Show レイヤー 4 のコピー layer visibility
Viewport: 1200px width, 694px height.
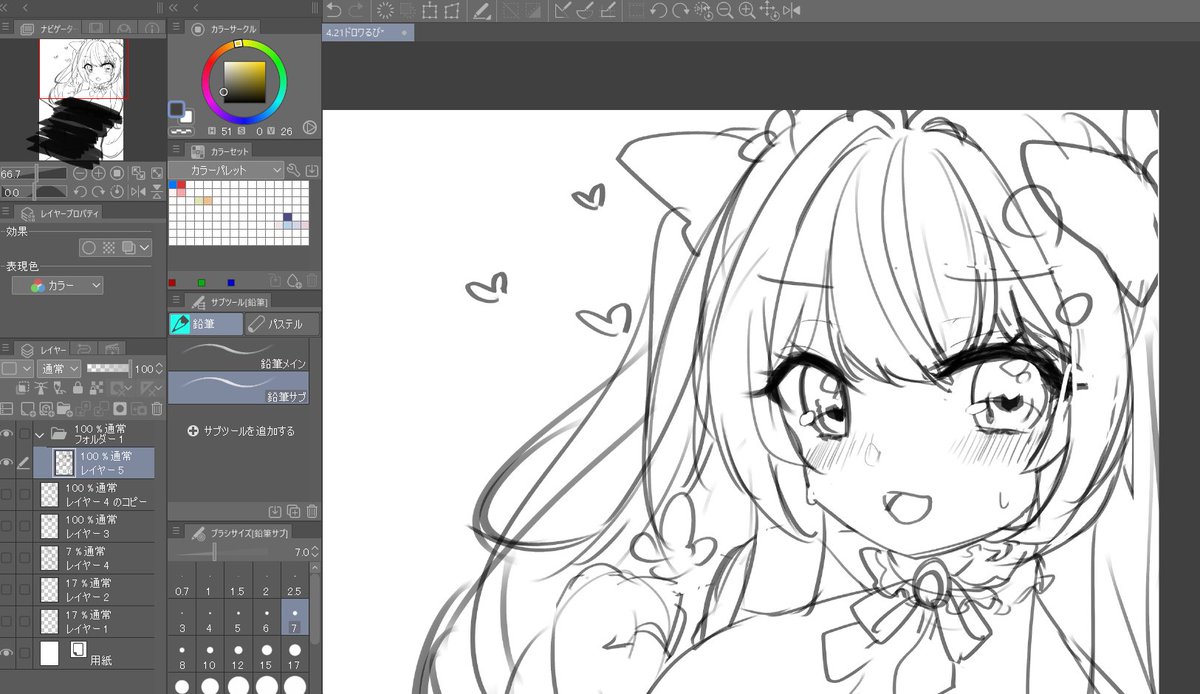(x=7, y=494)
